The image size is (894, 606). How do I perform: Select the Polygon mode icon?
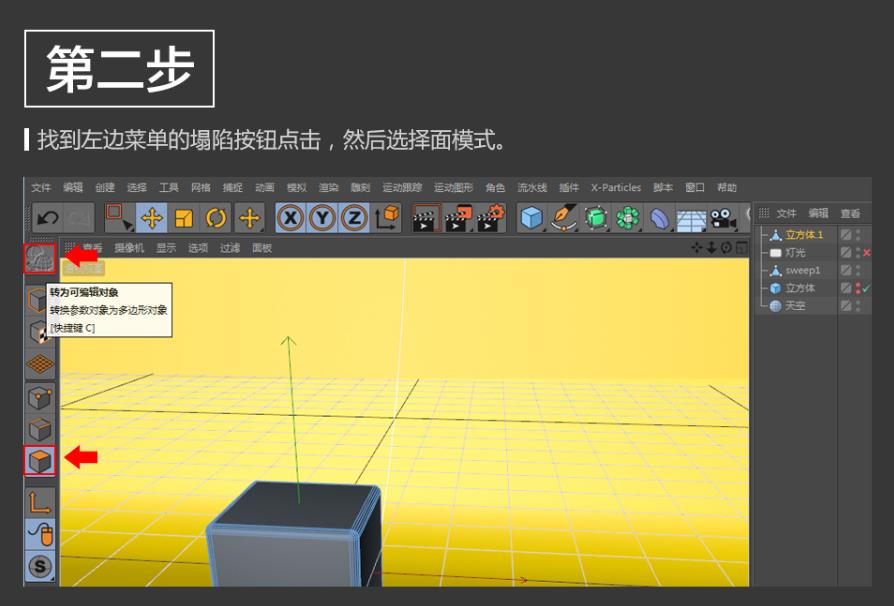(x=39, y=461)
